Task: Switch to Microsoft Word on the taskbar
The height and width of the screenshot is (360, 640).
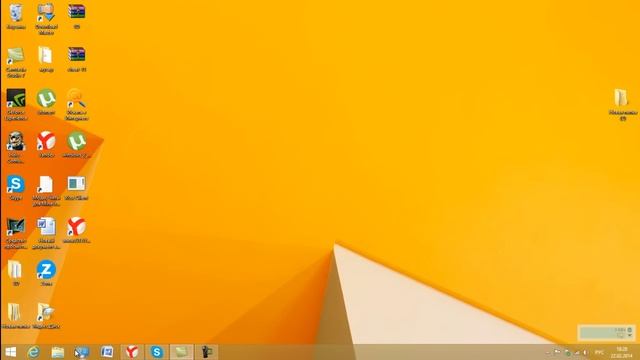Action: coord(107,352)
